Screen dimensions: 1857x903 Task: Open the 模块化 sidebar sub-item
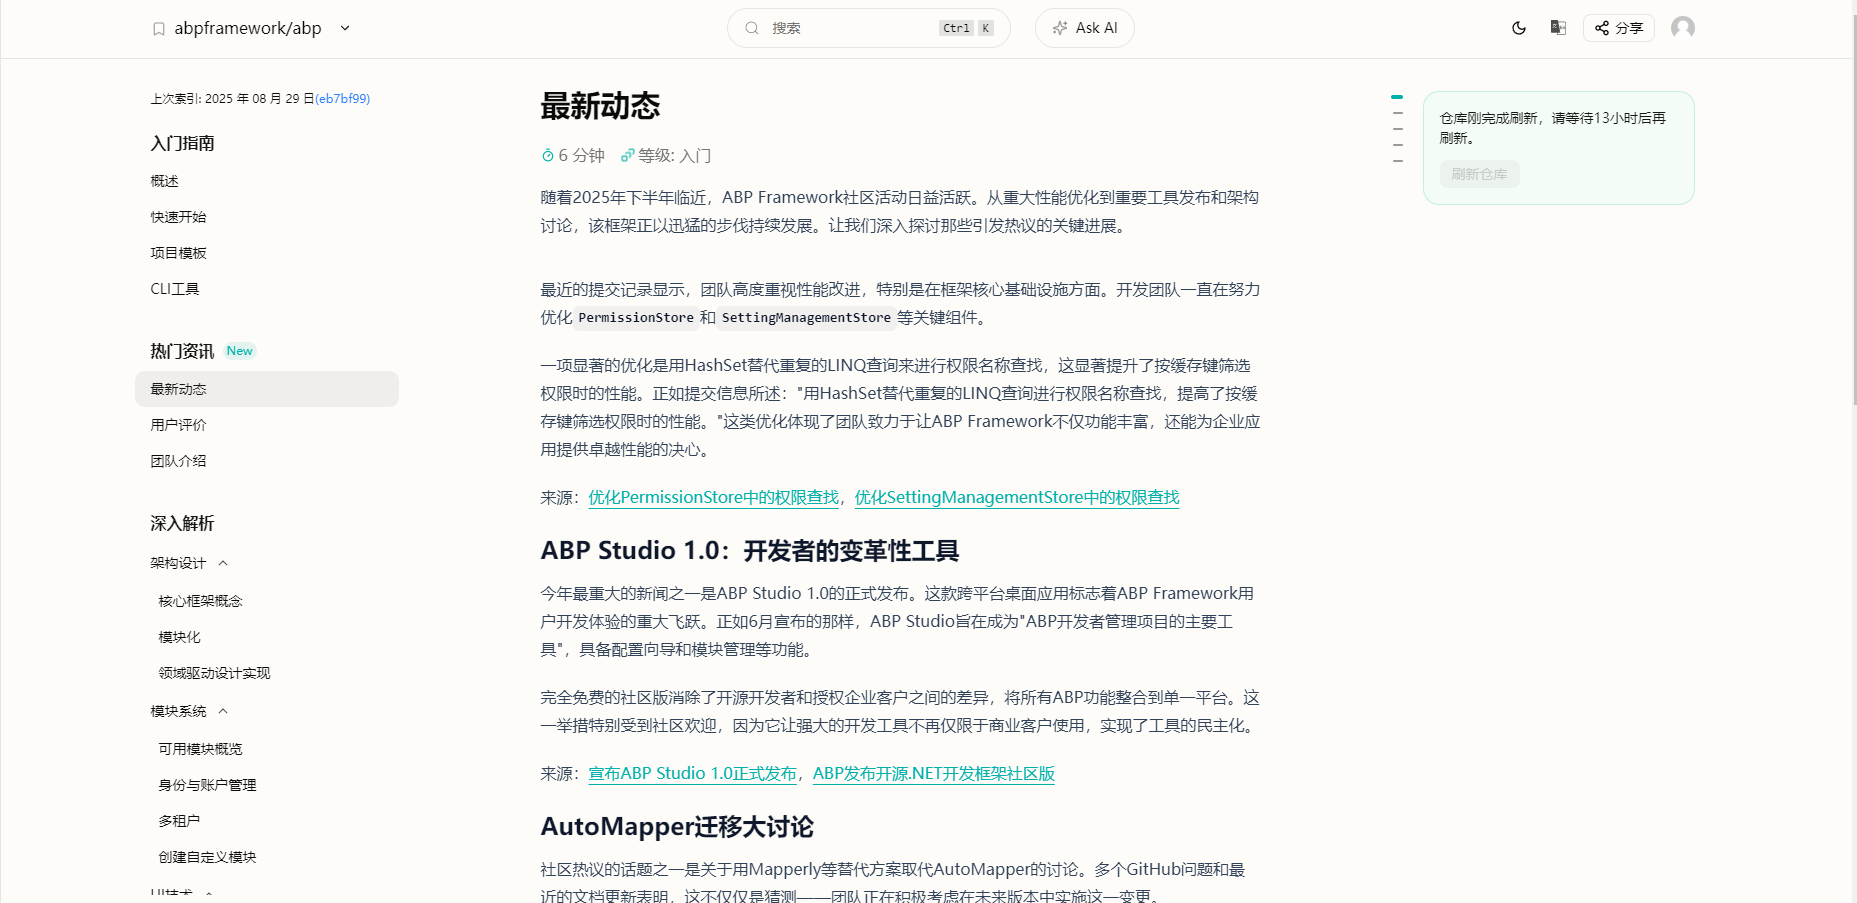[180, 637]
